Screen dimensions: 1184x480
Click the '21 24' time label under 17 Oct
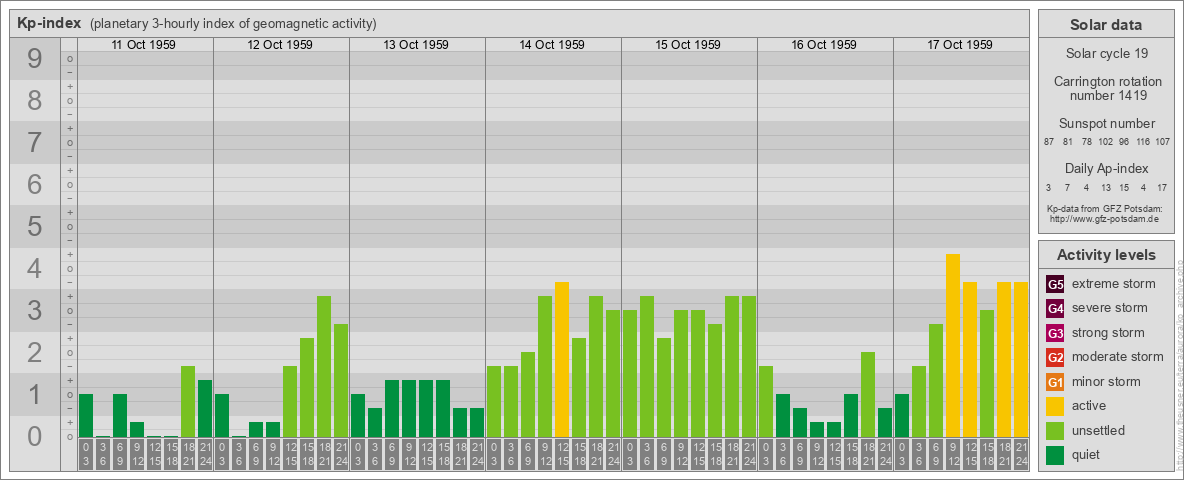(x=1021, y=454)
